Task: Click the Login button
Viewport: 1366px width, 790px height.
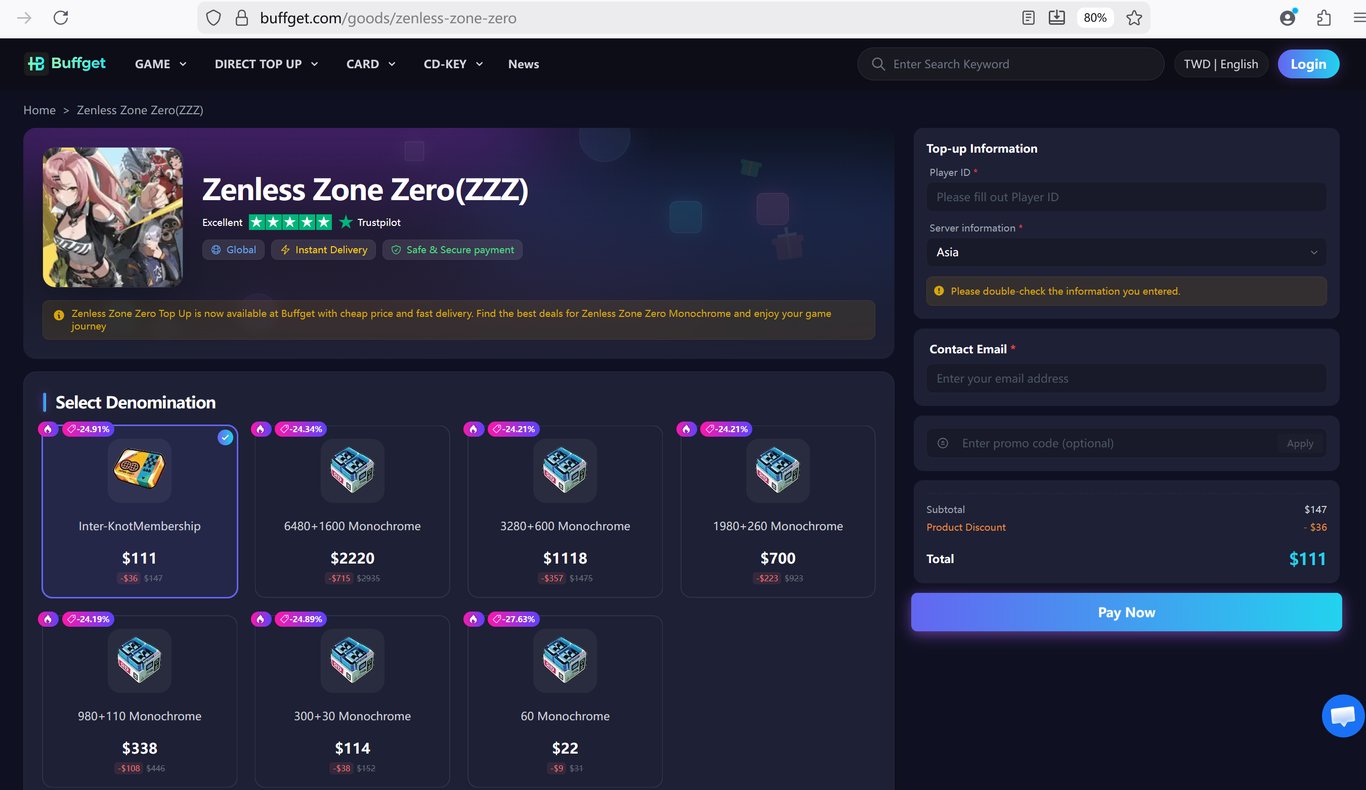Action: tap(1308, 64)
